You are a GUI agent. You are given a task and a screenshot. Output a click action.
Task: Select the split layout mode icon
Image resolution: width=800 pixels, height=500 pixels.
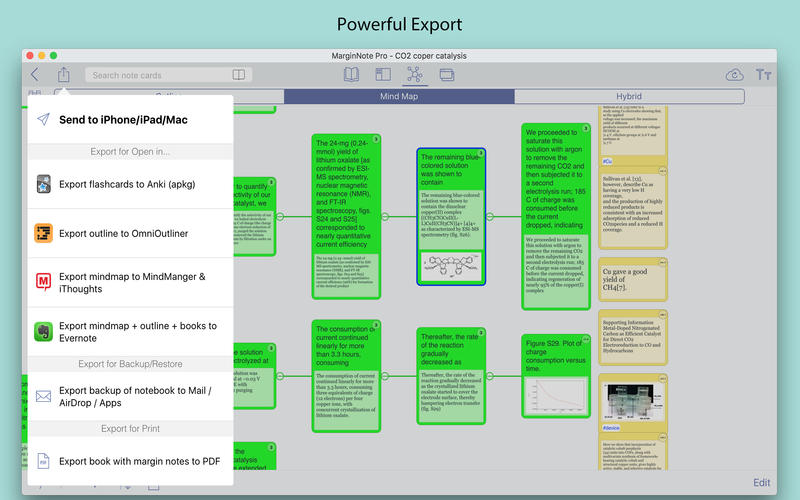click(383, 75)
